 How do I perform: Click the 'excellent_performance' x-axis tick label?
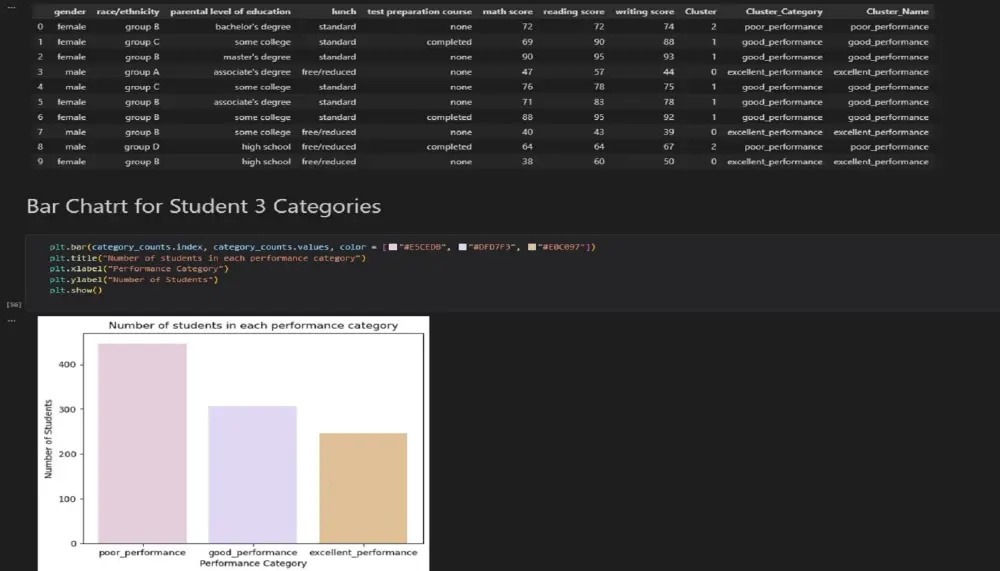[x=363, y=552]
